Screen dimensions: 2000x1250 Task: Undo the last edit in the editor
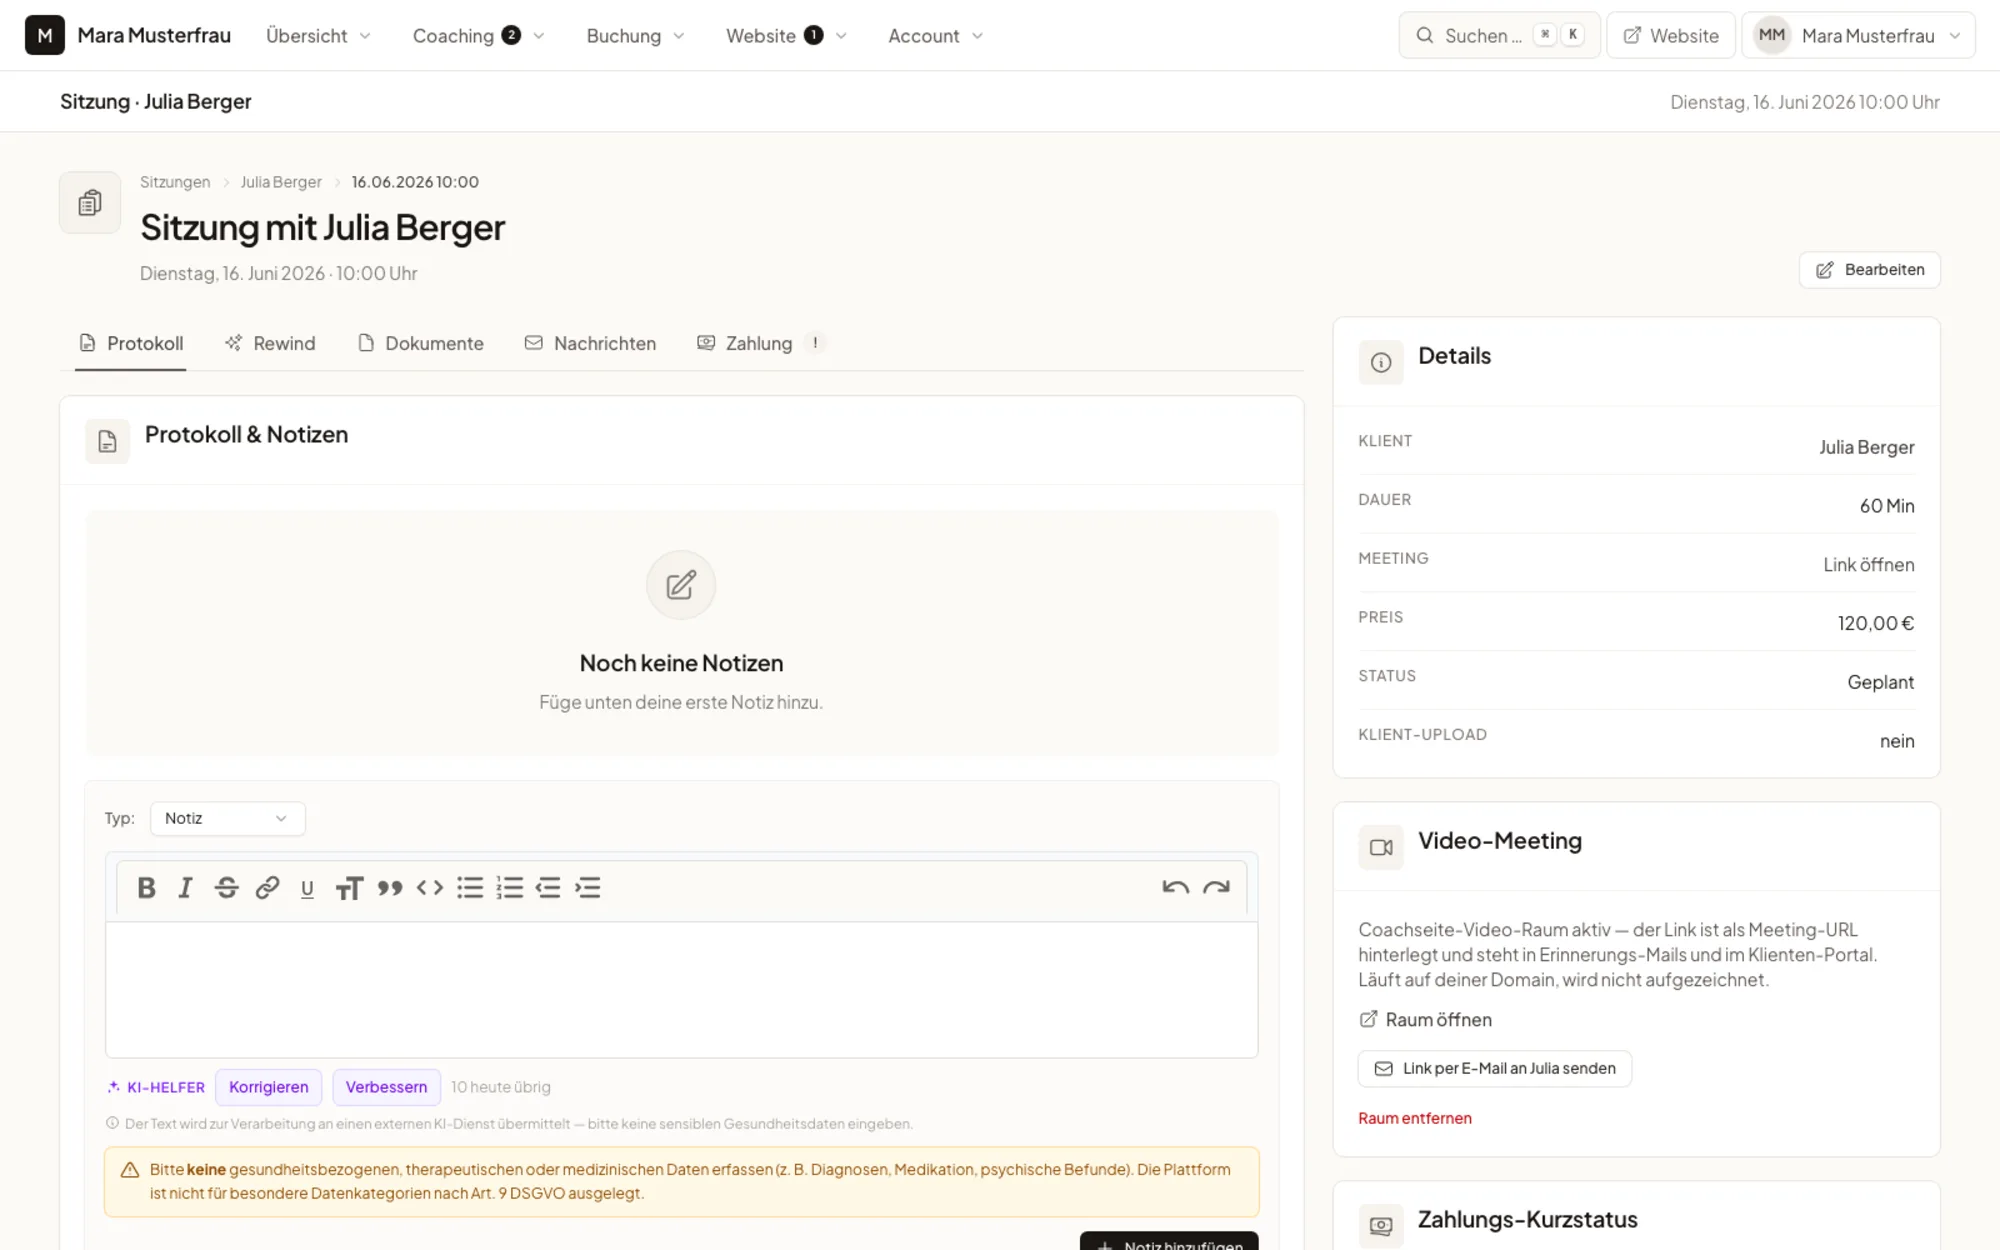coord(1176,888)
